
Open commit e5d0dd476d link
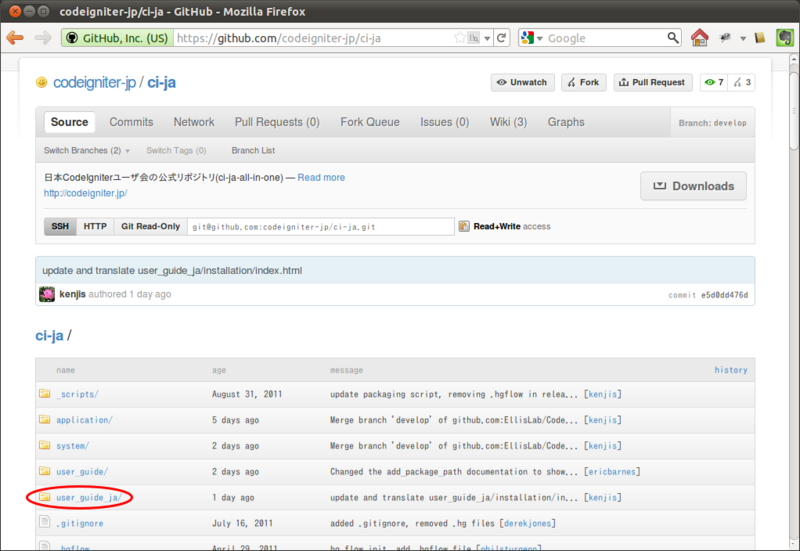click(724, 295)
